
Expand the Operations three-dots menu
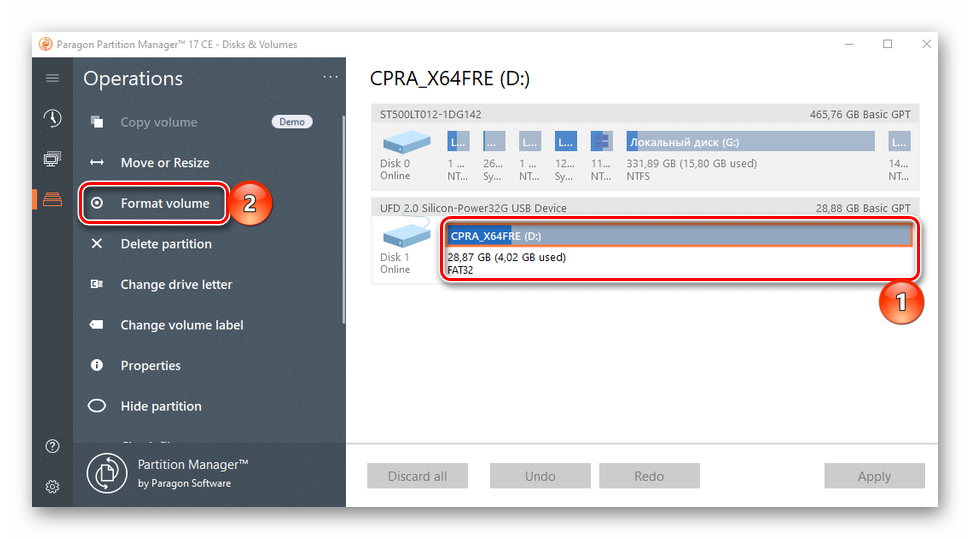[x=330, y=78]
